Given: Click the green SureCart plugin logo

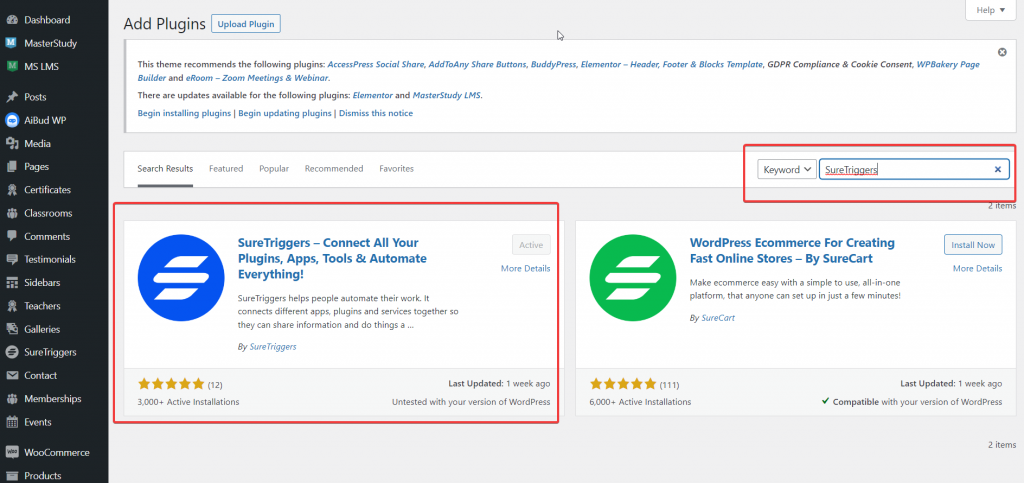Looking at the screenshot, I should [633, 278].
